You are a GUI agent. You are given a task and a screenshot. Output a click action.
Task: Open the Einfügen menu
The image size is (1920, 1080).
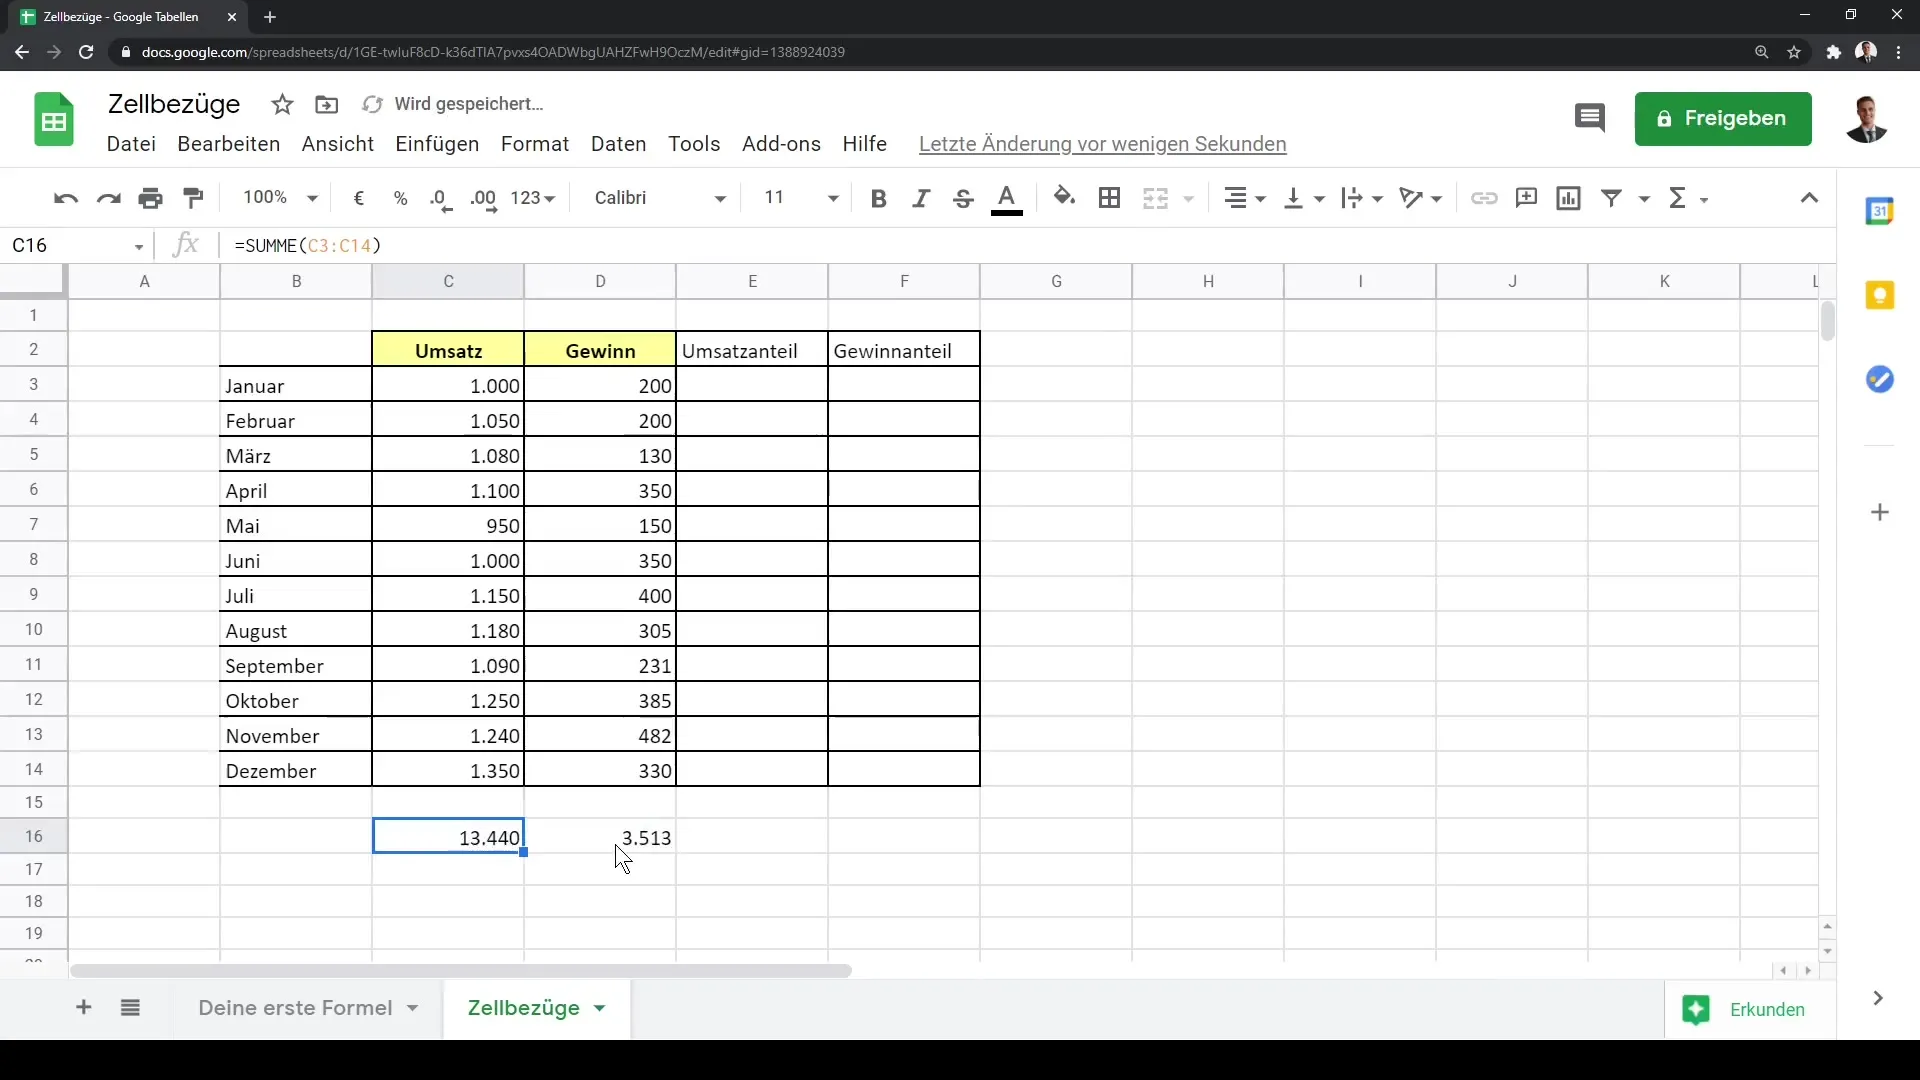[437, 144]
